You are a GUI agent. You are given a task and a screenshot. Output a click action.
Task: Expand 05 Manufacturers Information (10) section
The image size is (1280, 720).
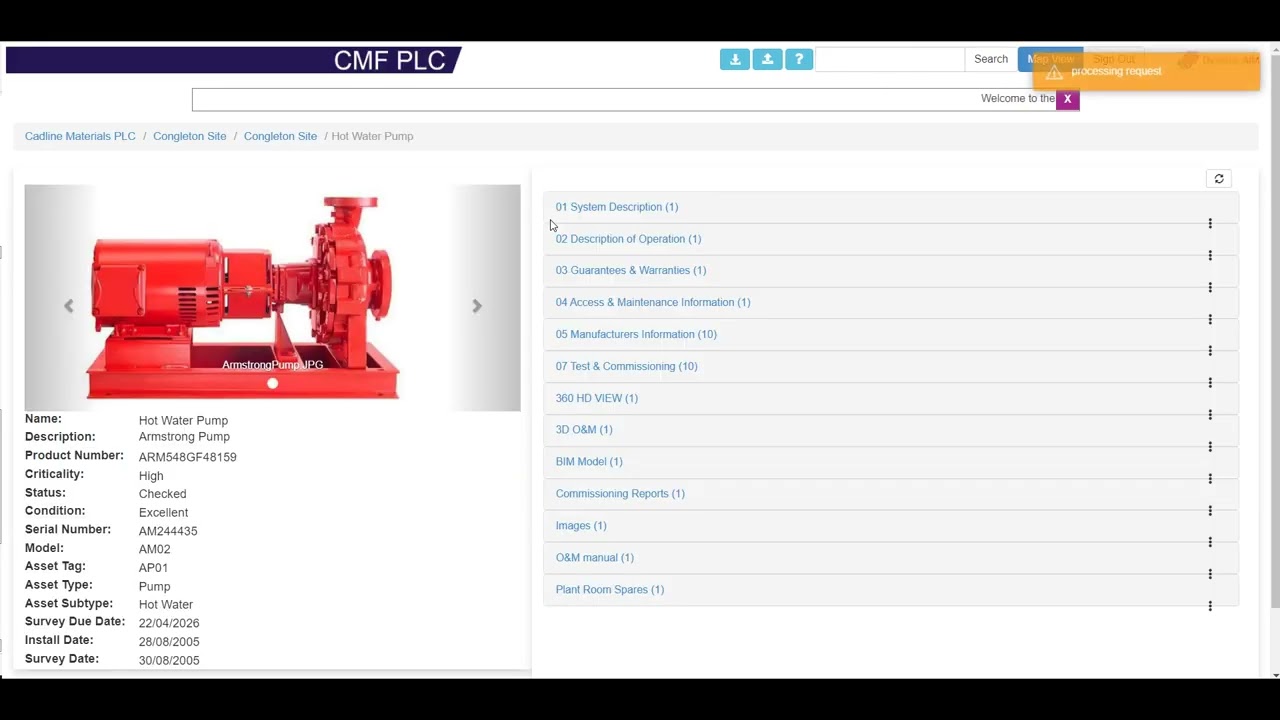(x=636, y=334)
